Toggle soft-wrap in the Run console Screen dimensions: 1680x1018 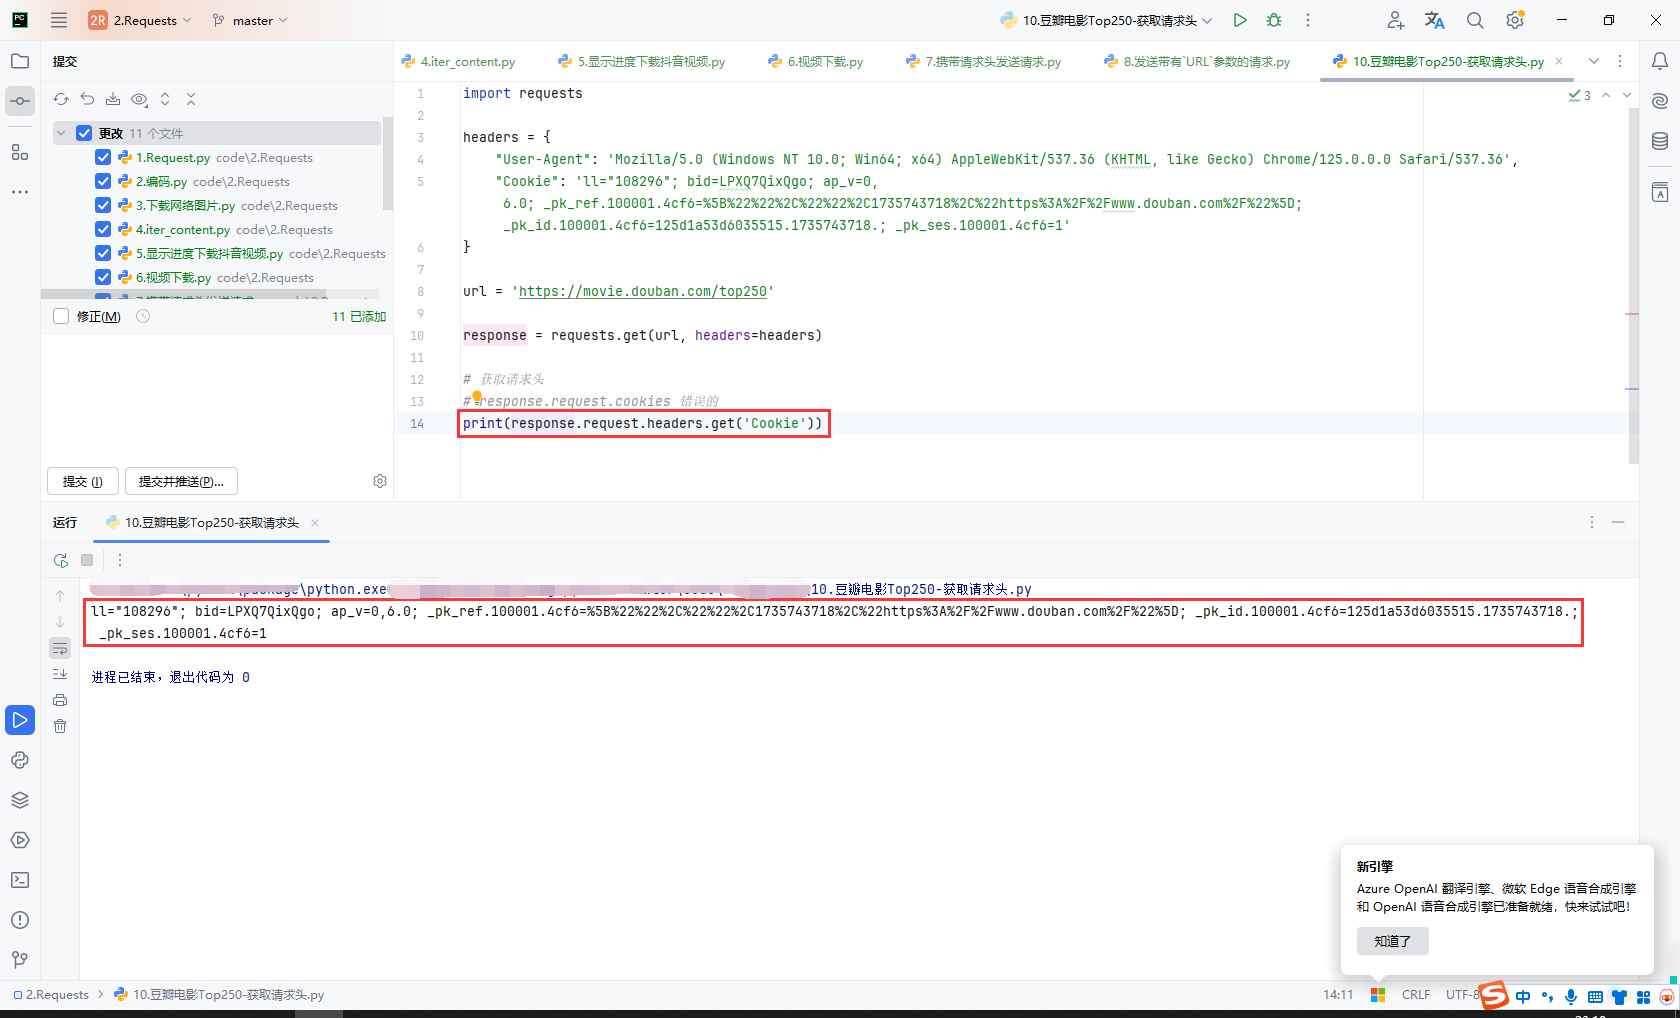60,648
